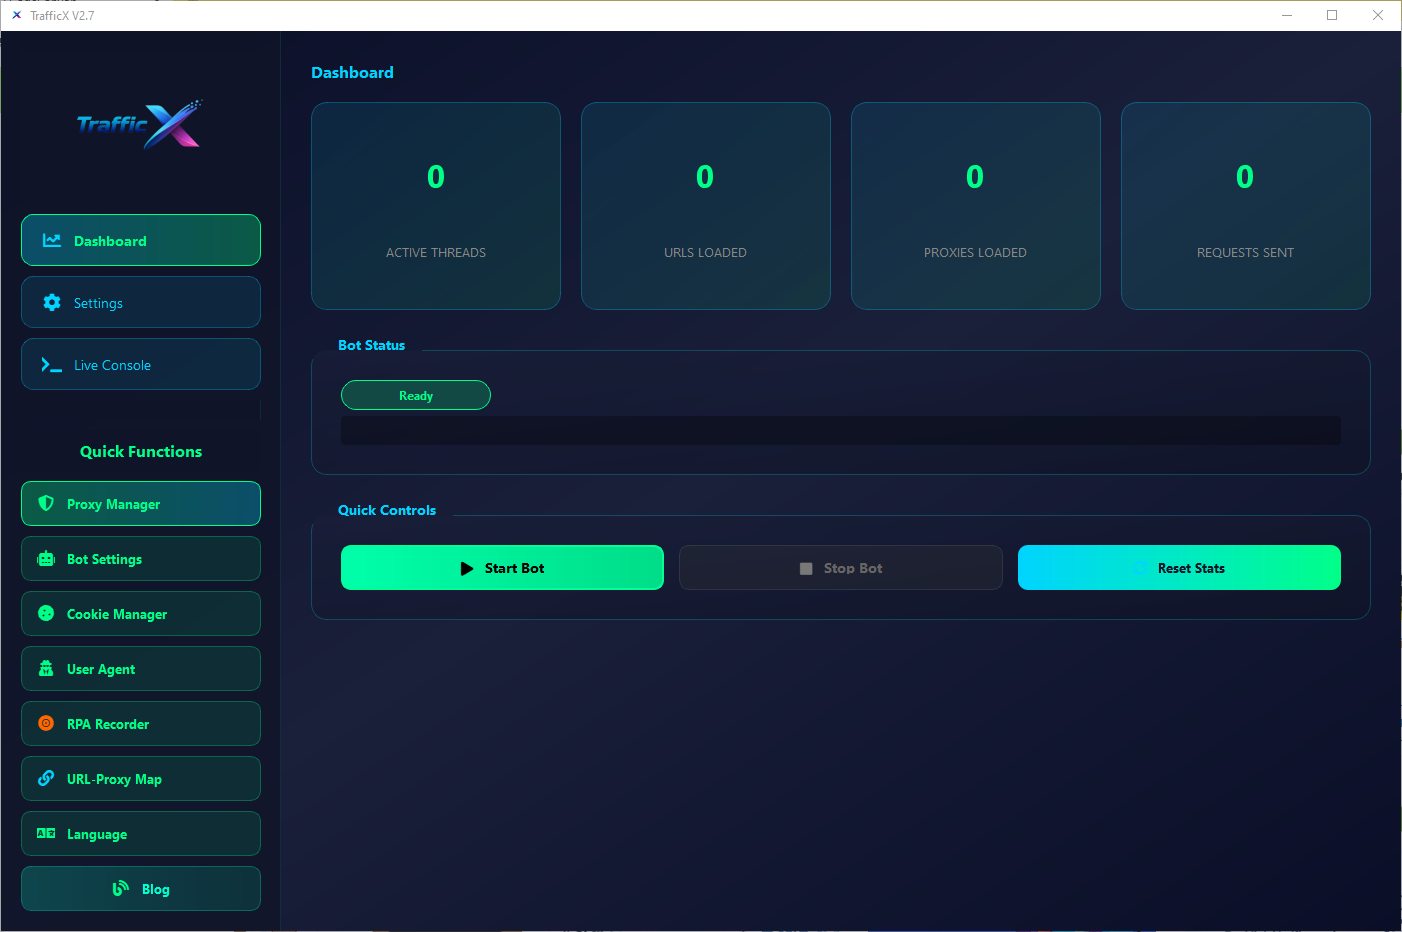1402x932 pixels.
Task: Launch RPA Recorder
Action: tap(141, 723)
